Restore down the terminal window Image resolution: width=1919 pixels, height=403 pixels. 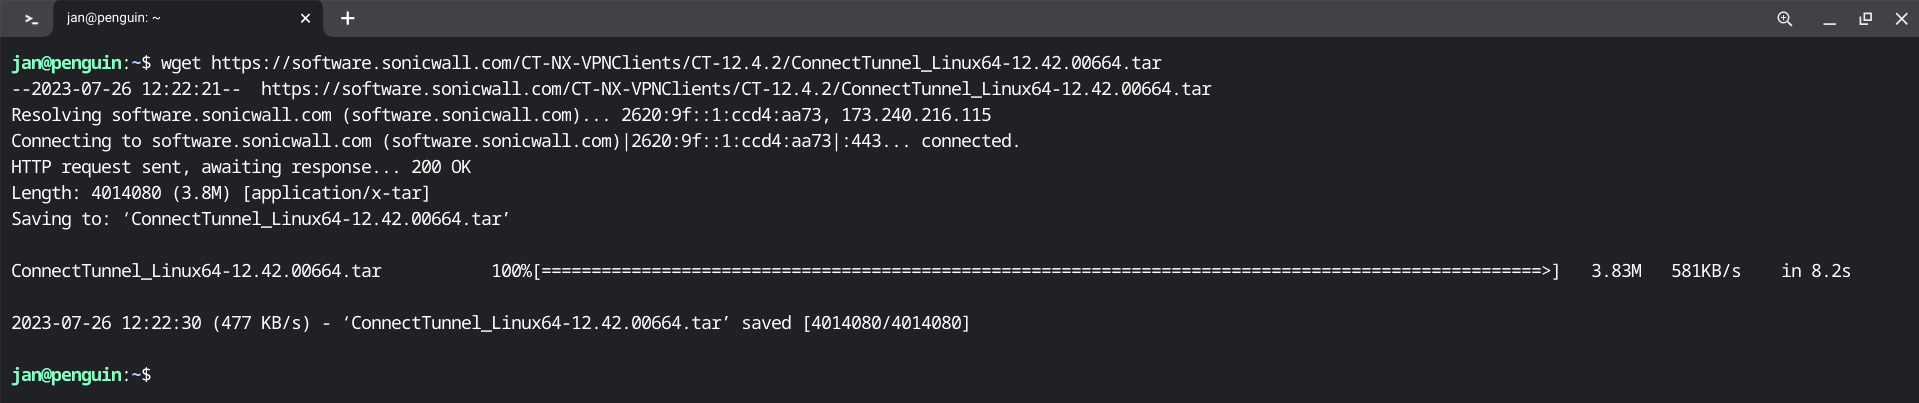(x=1865, y=19)
